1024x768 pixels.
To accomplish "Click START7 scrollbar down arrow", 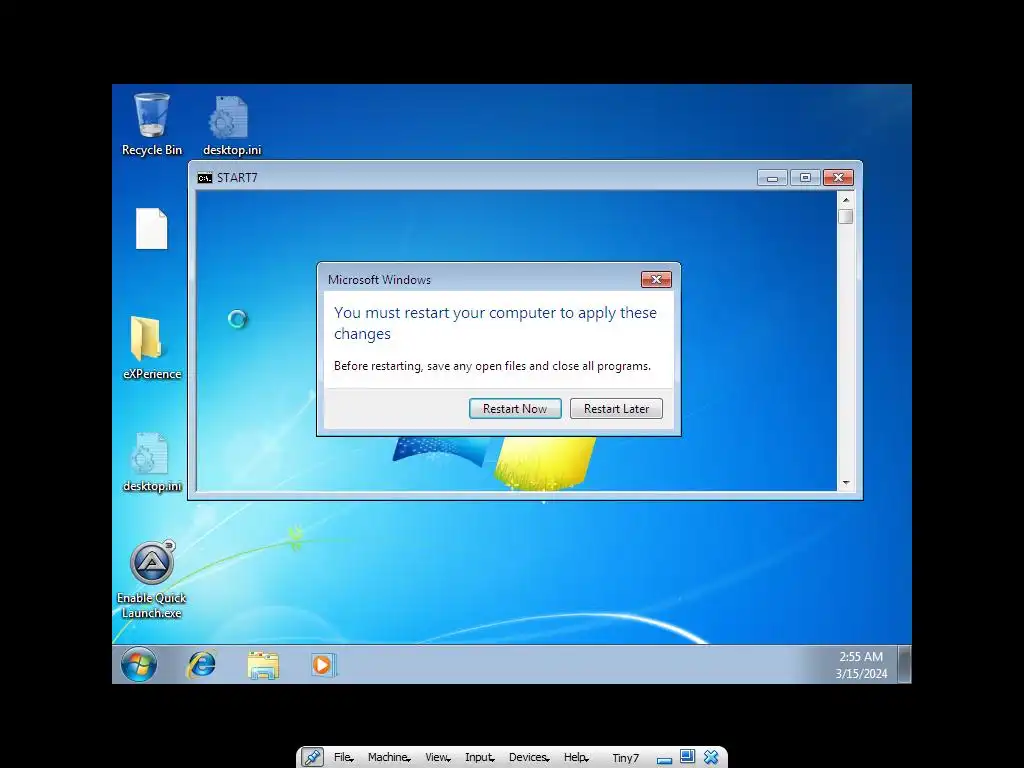I will (846, 483).
